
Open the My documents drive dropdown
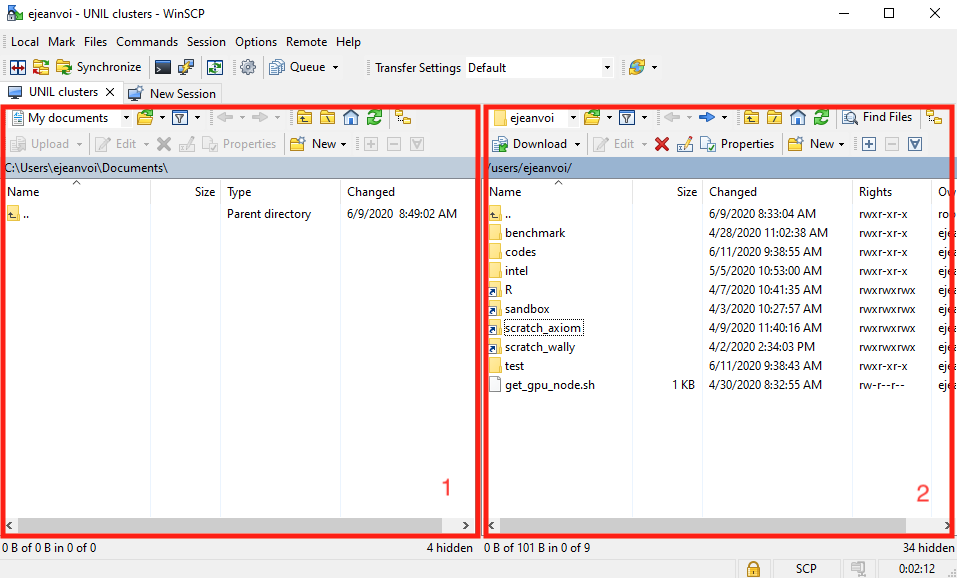(126, 118)
